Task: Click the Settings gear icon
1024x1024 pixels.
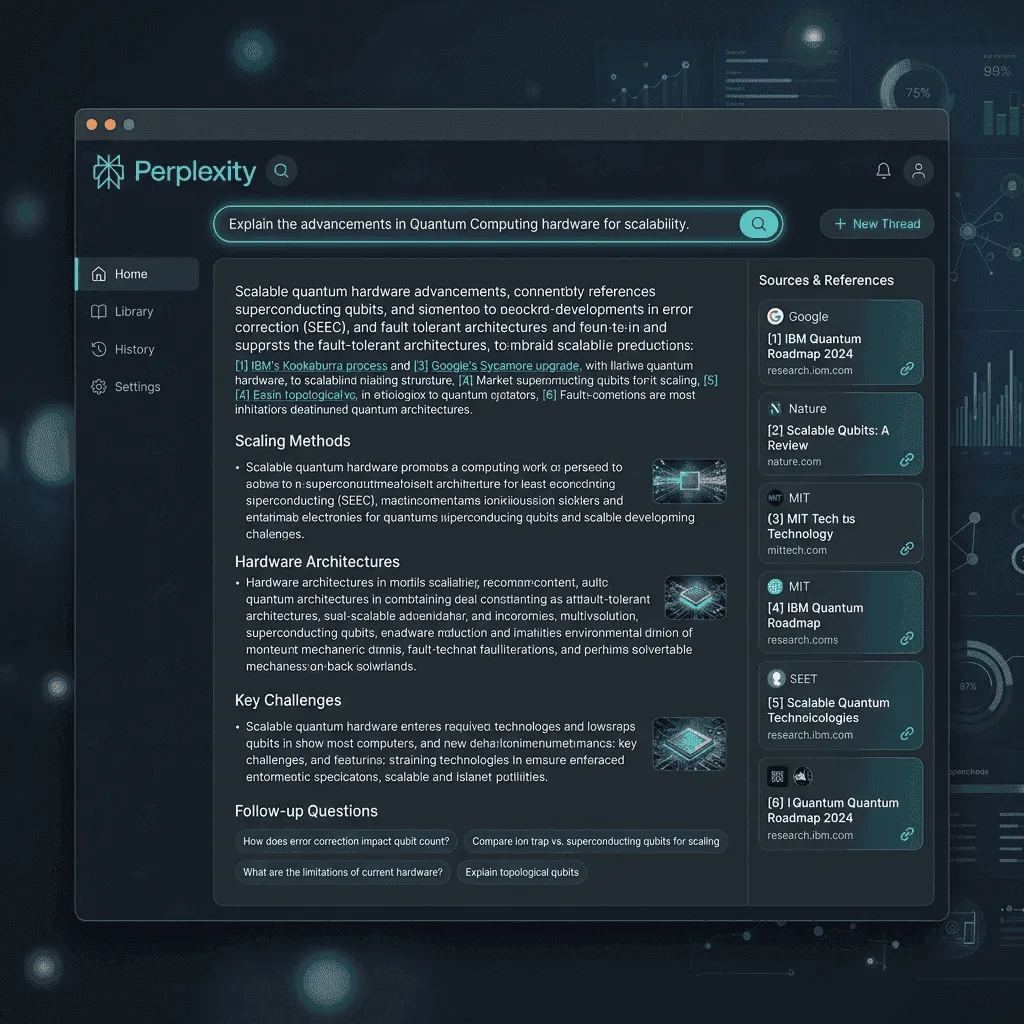Action: [x=99, y=387]
